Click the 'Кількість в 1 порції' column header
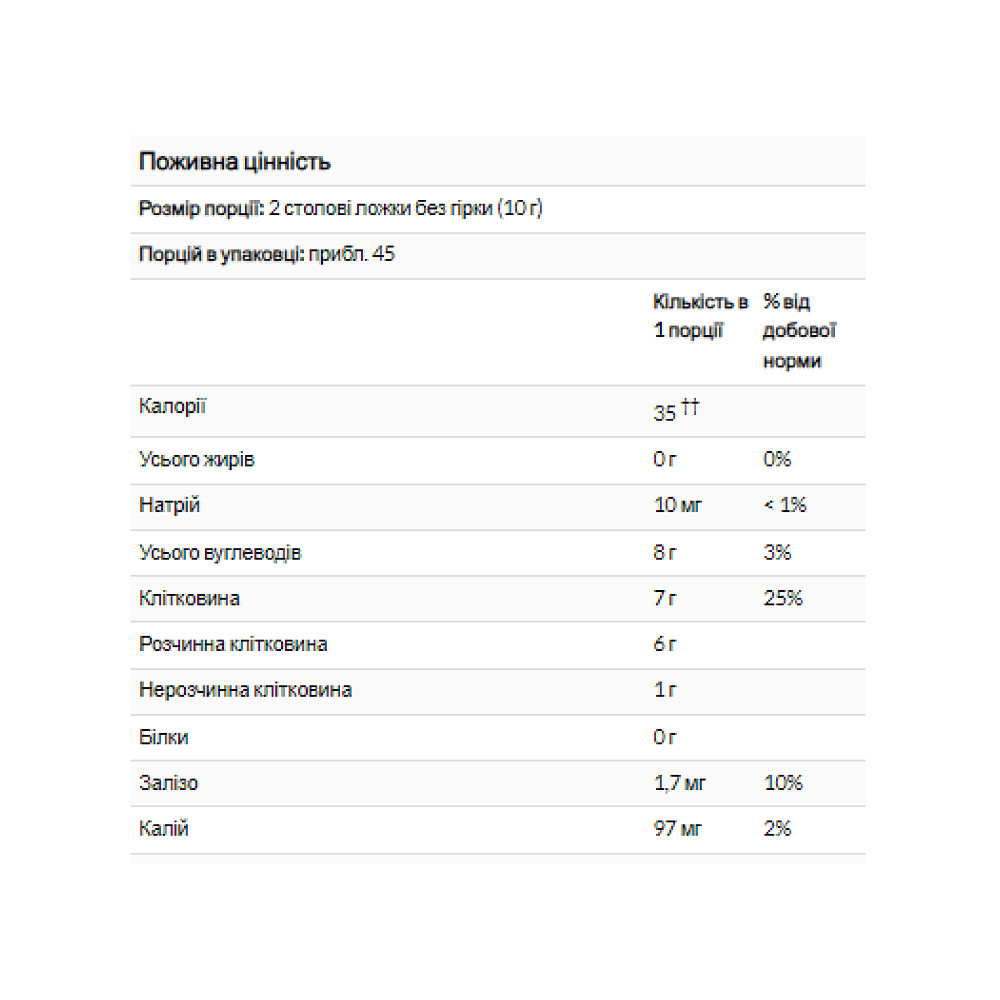The height and width of the screenshot is (1000, 1000). coord(700,316)
